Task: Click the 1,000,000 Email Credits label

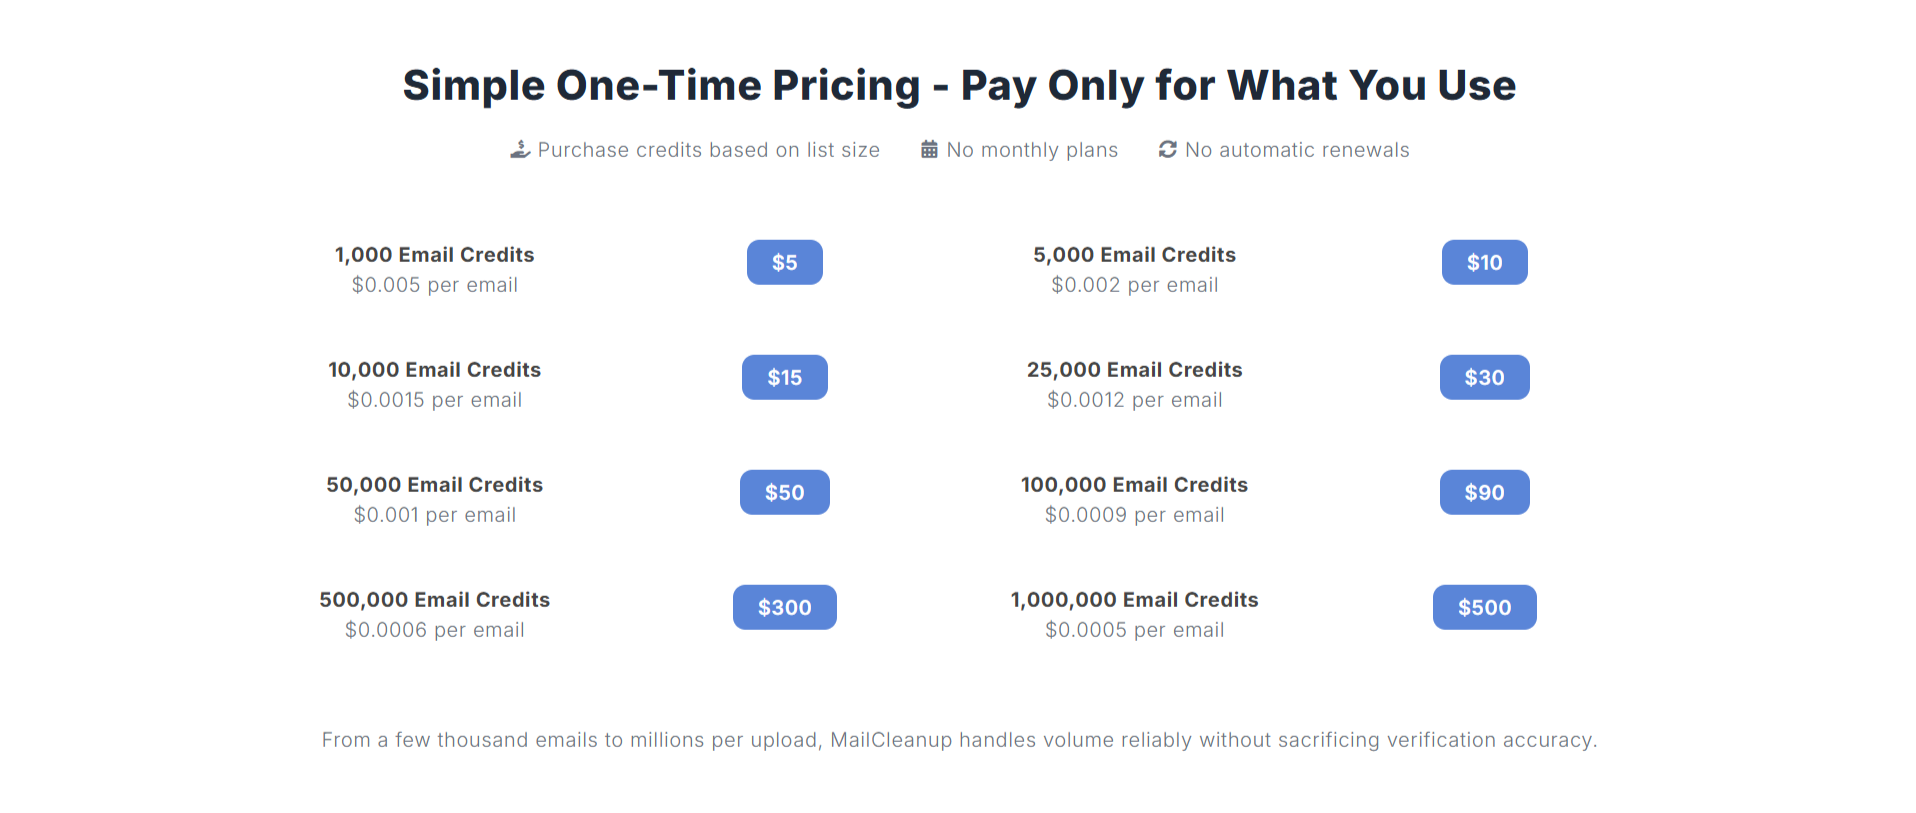Action: (1134, 600)
